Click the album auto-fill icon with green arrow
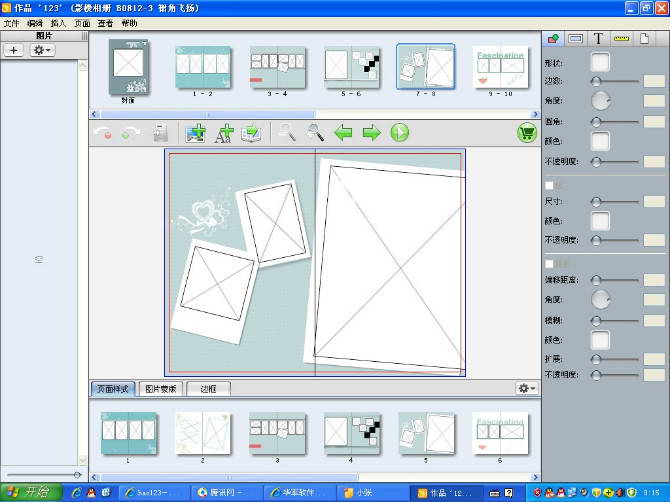The image size is (670, 502). pyautogui.click(x=252, y=133)
